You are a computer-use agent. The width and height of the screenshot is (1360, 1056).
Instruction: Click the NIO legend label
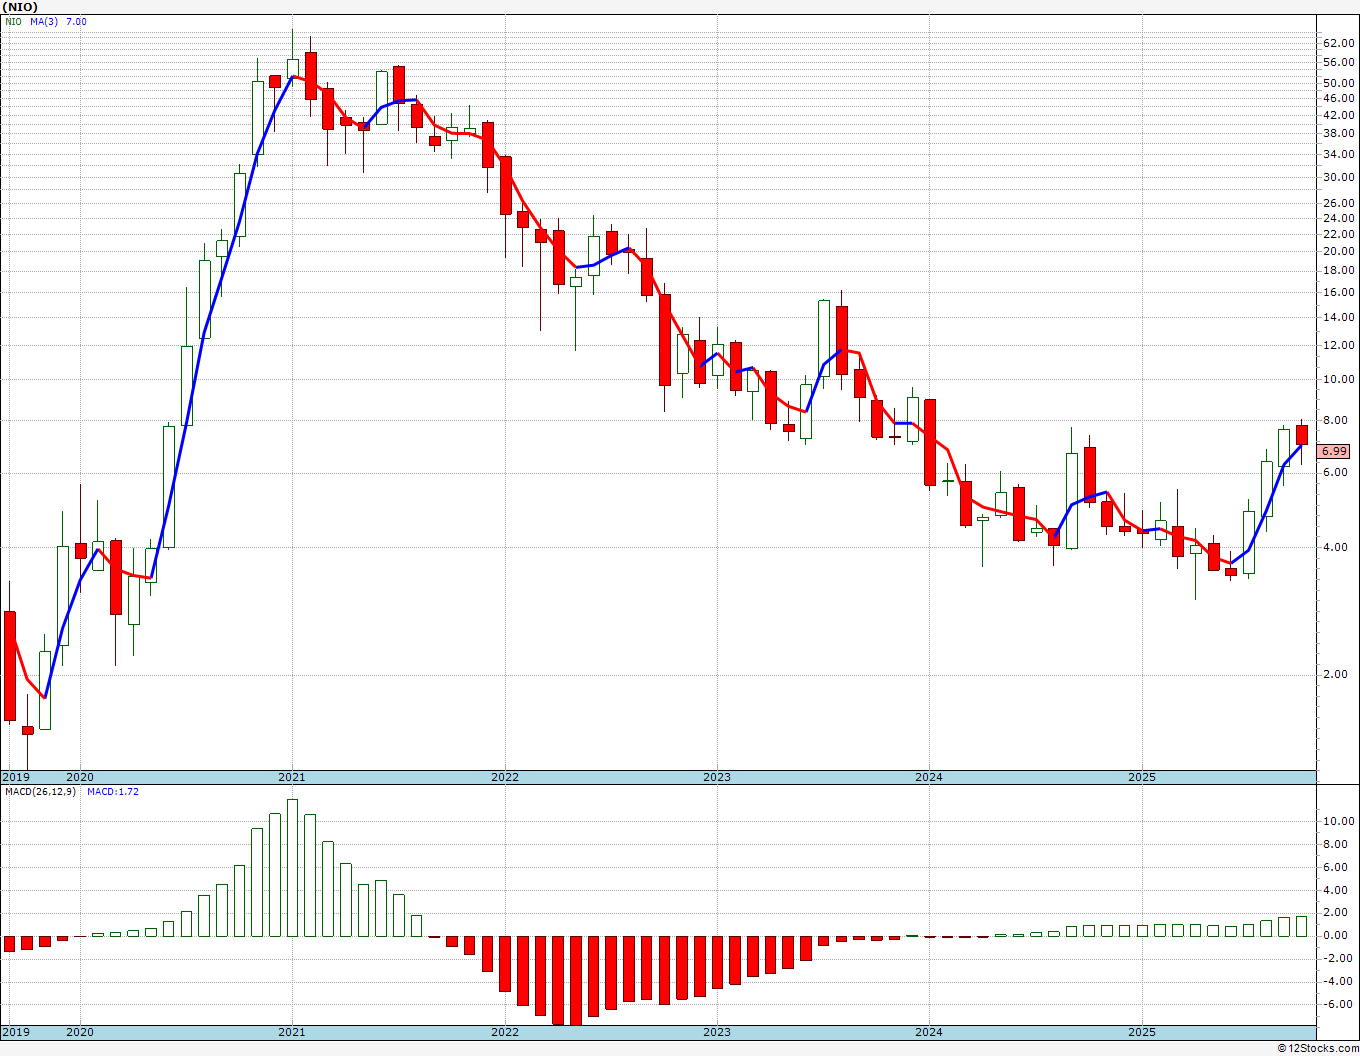coord(14,21)
